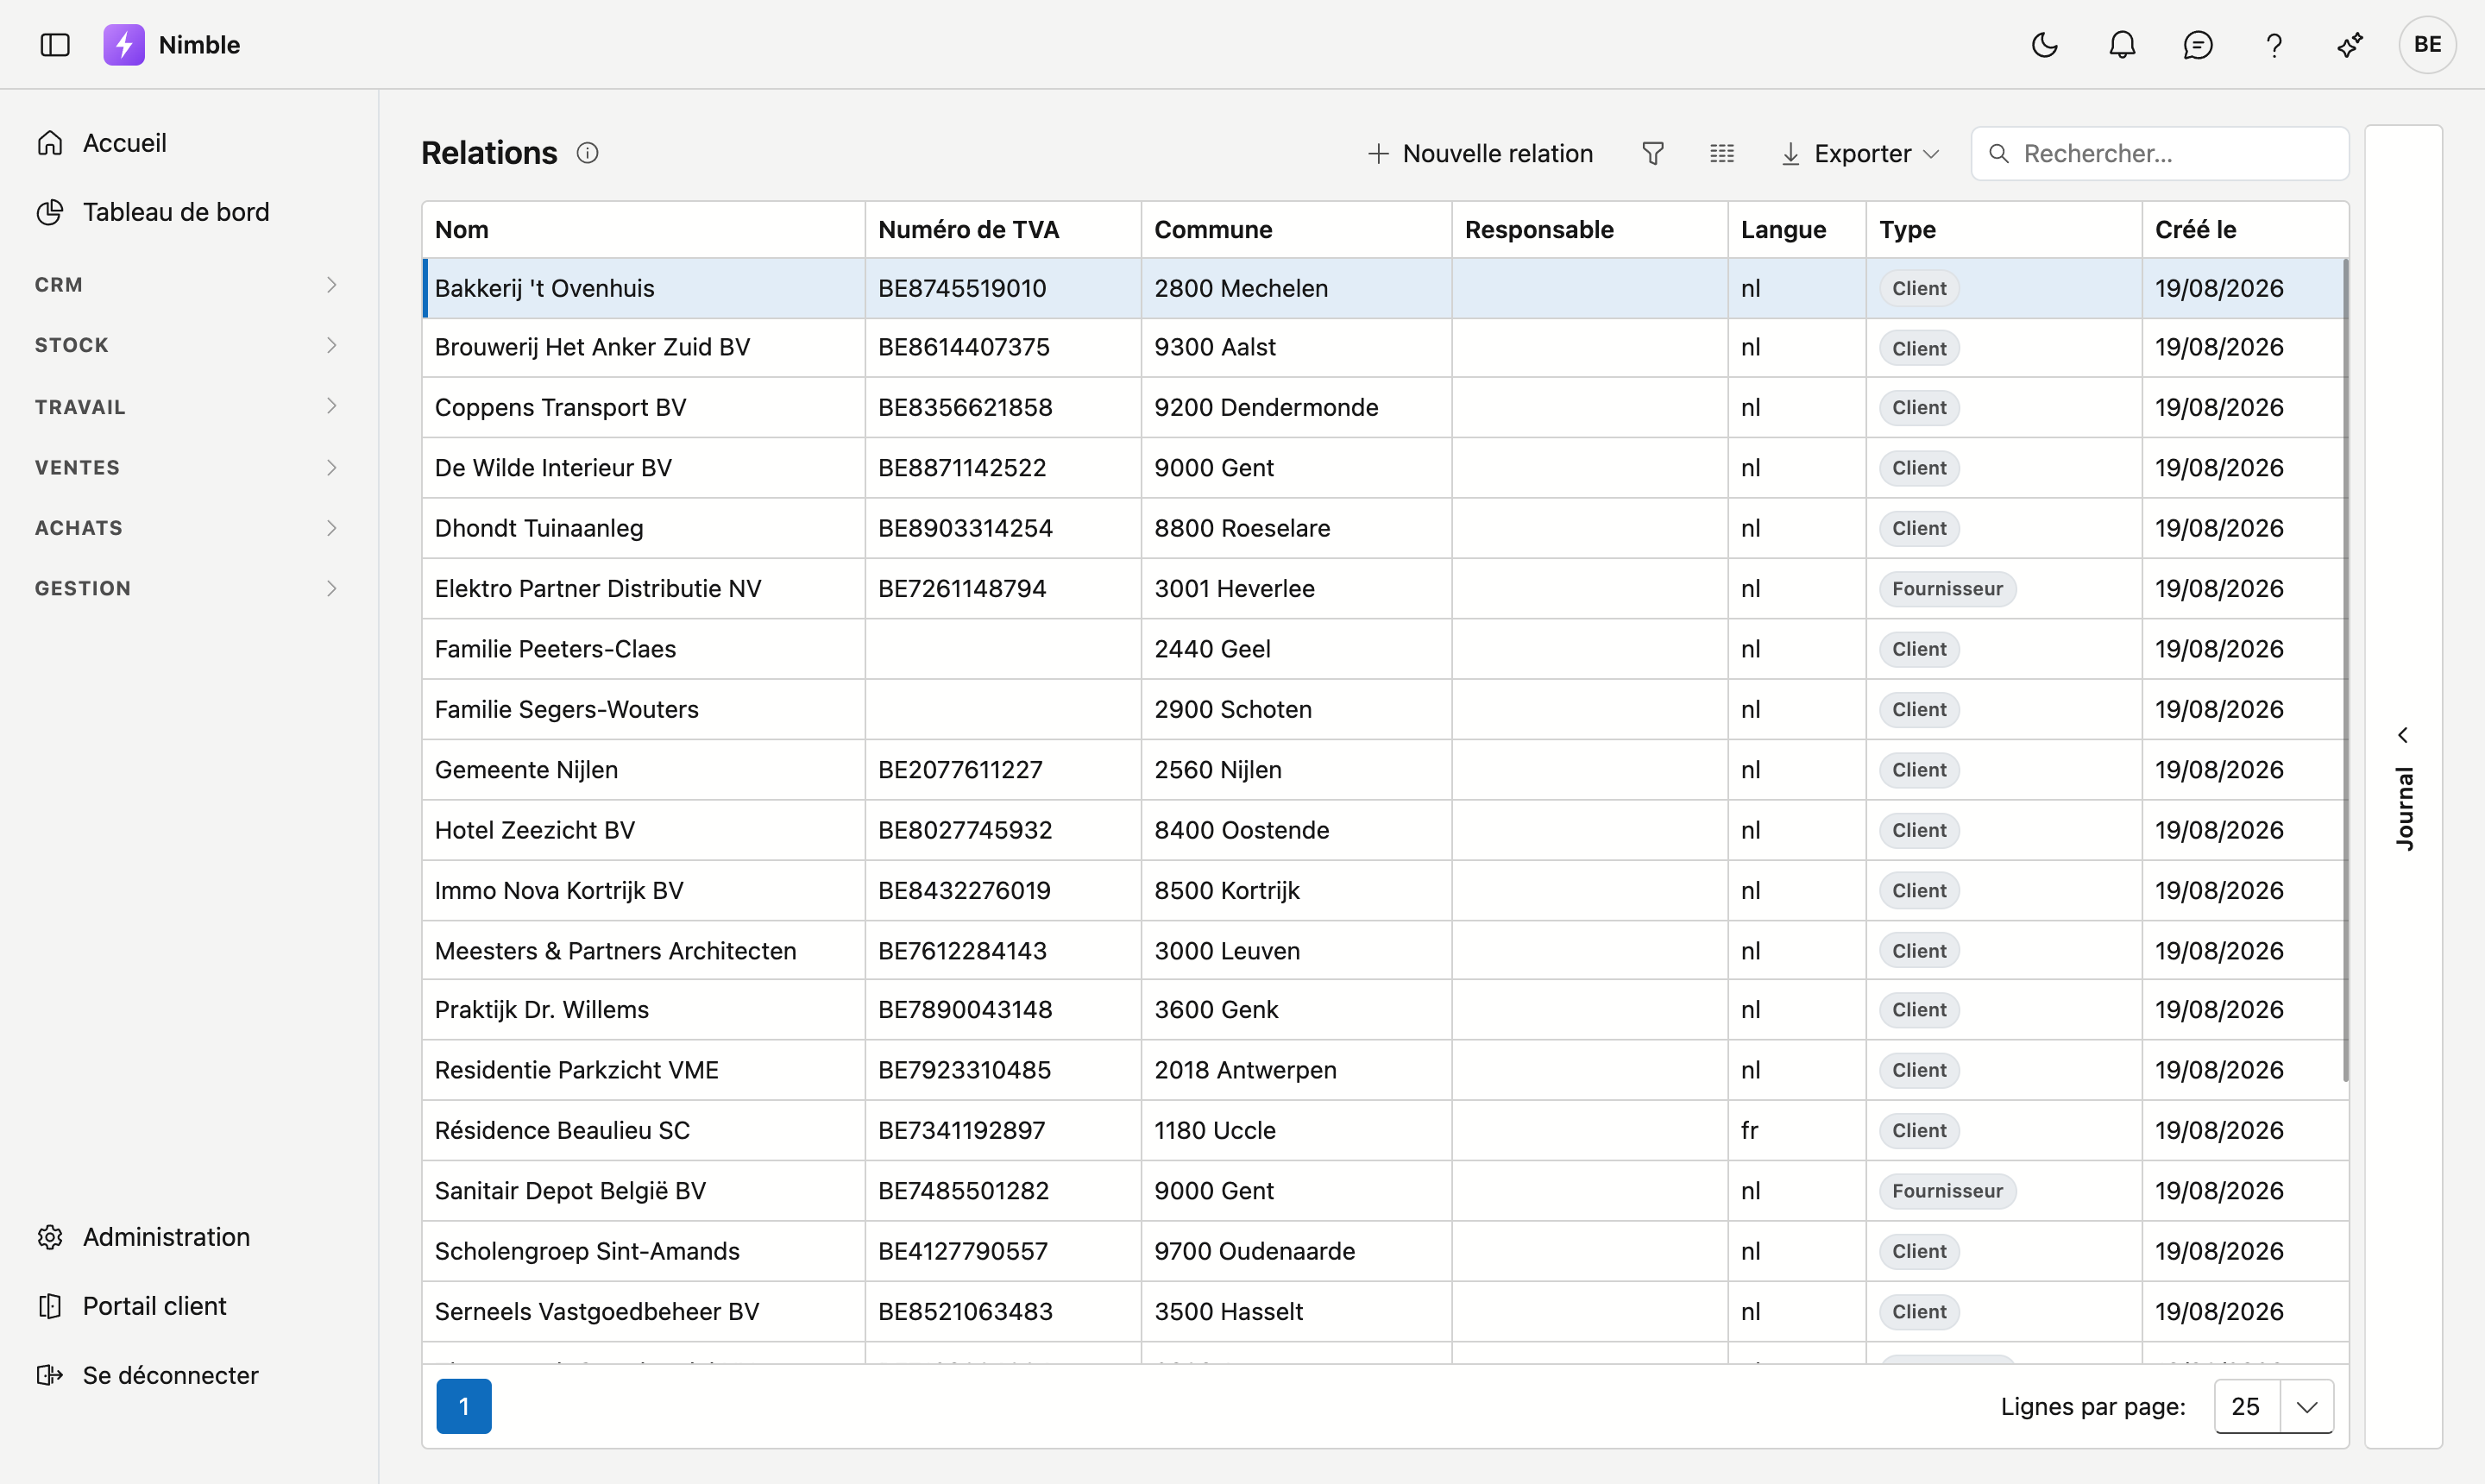The width and height of the screenshot is (2485, 1484).
Task: Open Gemeente Nijlen relation
Action: (x=1385, y=769)
